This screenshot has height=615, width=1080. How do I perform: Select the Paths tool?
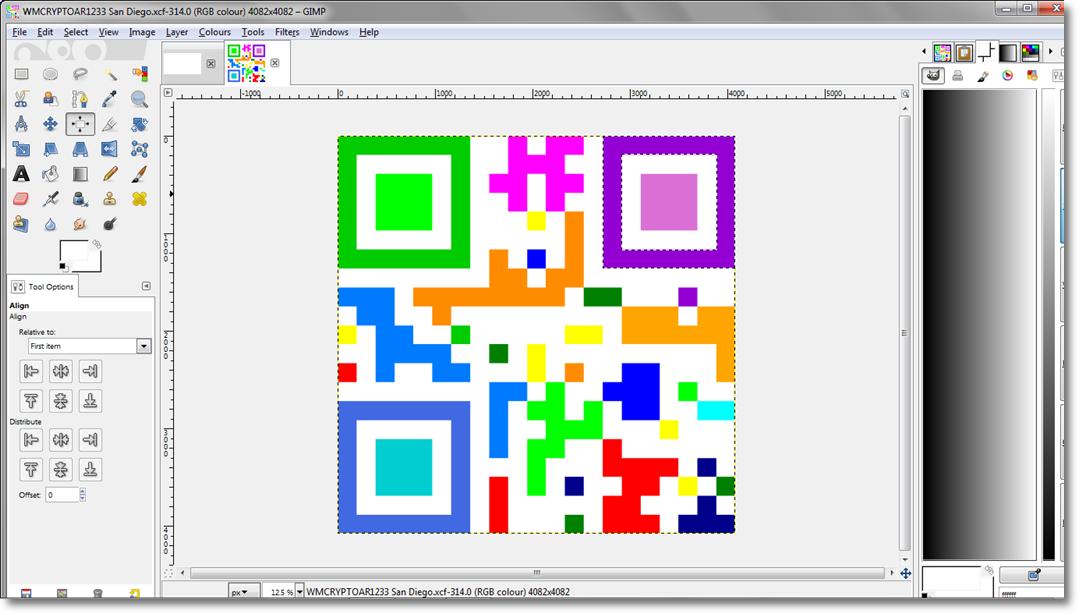click(x=80, y=99)
